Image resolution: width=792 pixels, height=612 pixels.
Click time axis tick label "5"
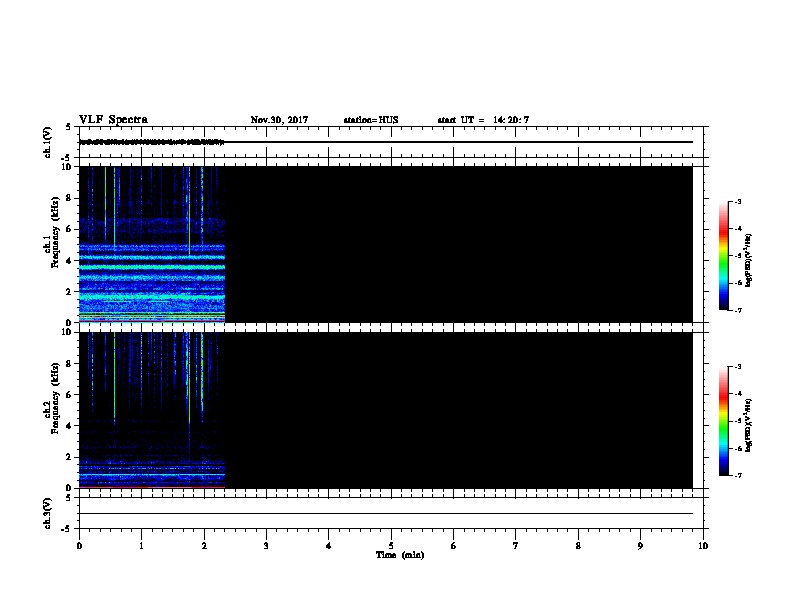[x=391, y=545]
